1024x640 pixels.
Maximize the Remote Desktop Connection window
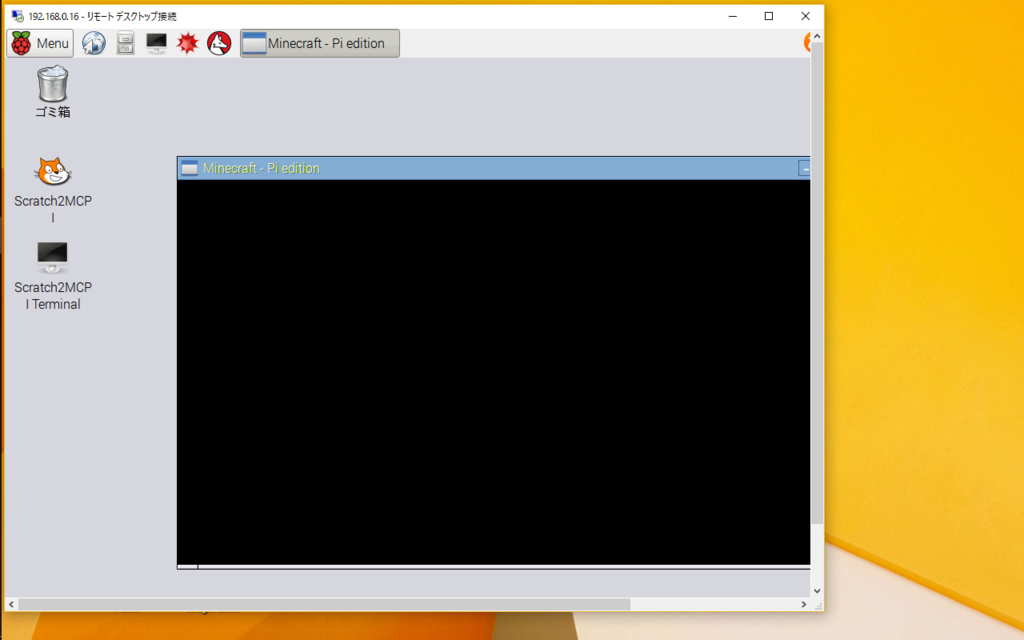(769, 16)
